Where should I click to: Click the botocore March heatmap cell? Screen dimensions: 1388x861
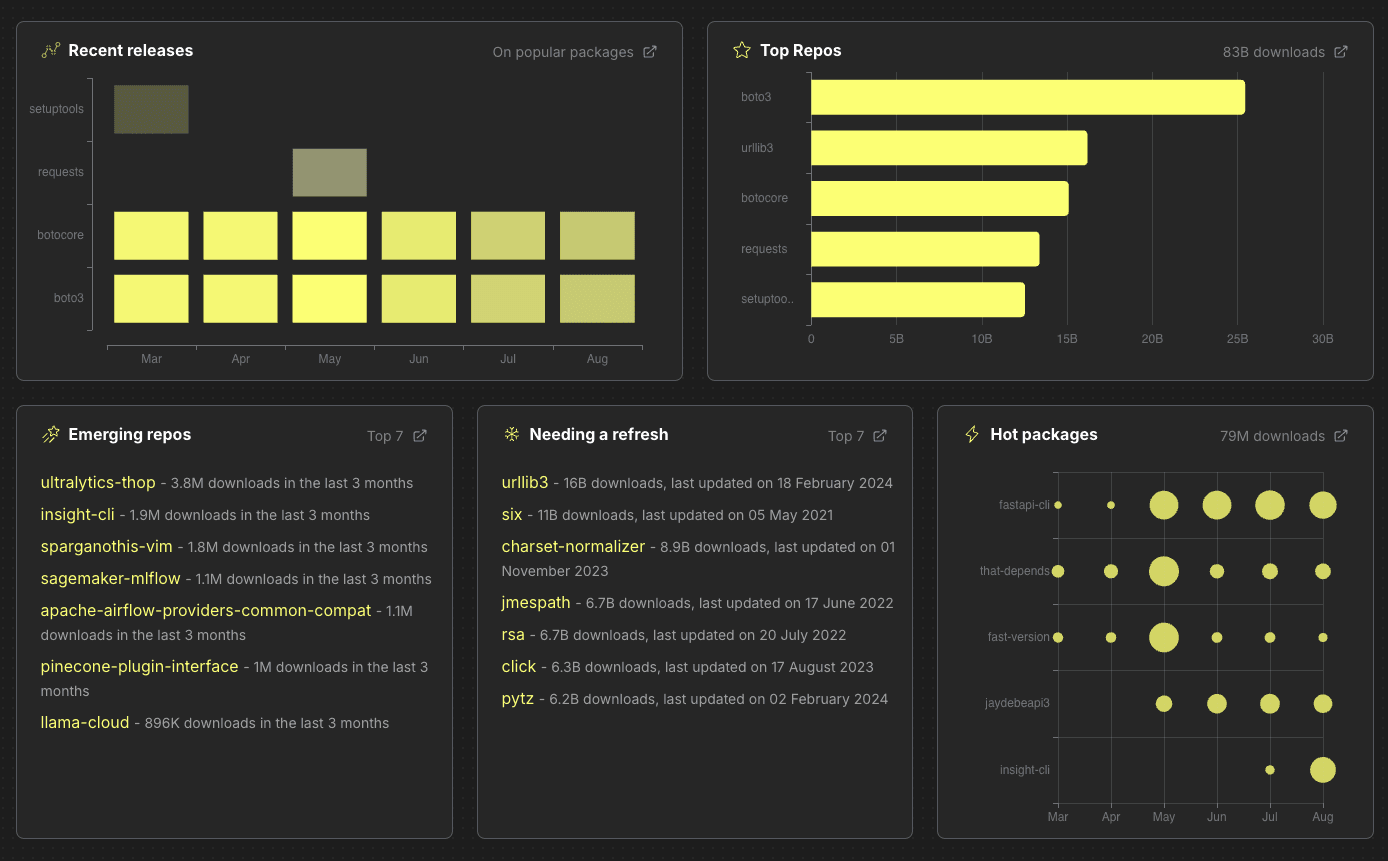coord(151,235)
